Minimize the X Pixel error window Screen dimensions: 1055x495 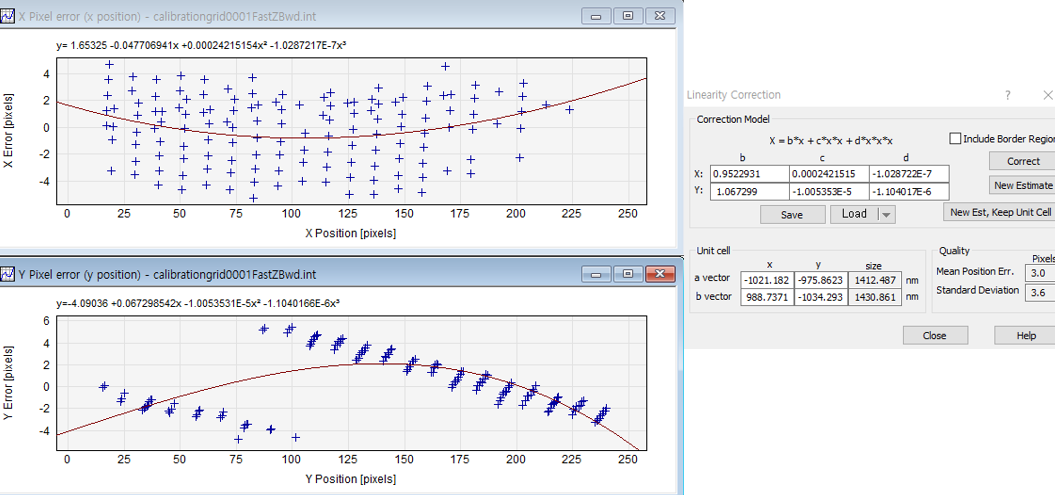[597, 15]
